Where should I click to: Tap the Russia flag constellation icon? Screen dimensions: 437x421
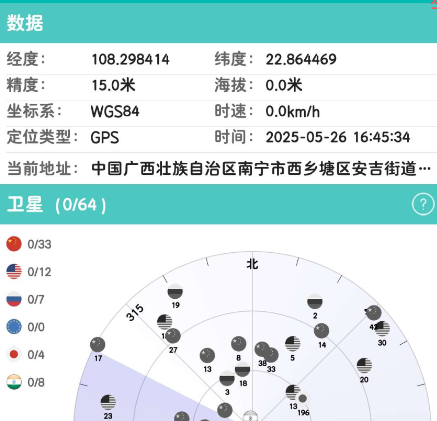coord(14,299)
